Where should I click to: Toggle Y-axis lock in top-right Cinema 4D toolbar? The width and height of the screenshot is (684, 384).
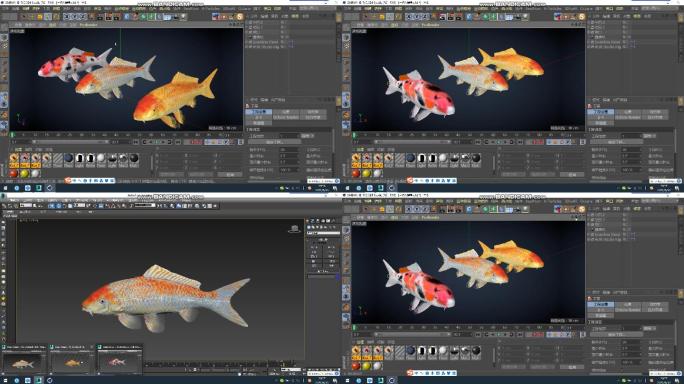418,17
